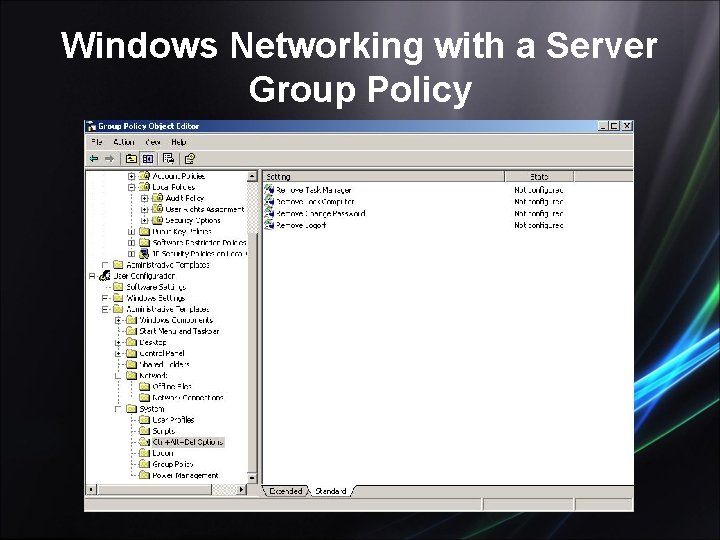Screen dimensions: 720x540
Task: Collapse the System node
Action: [118, 409]
